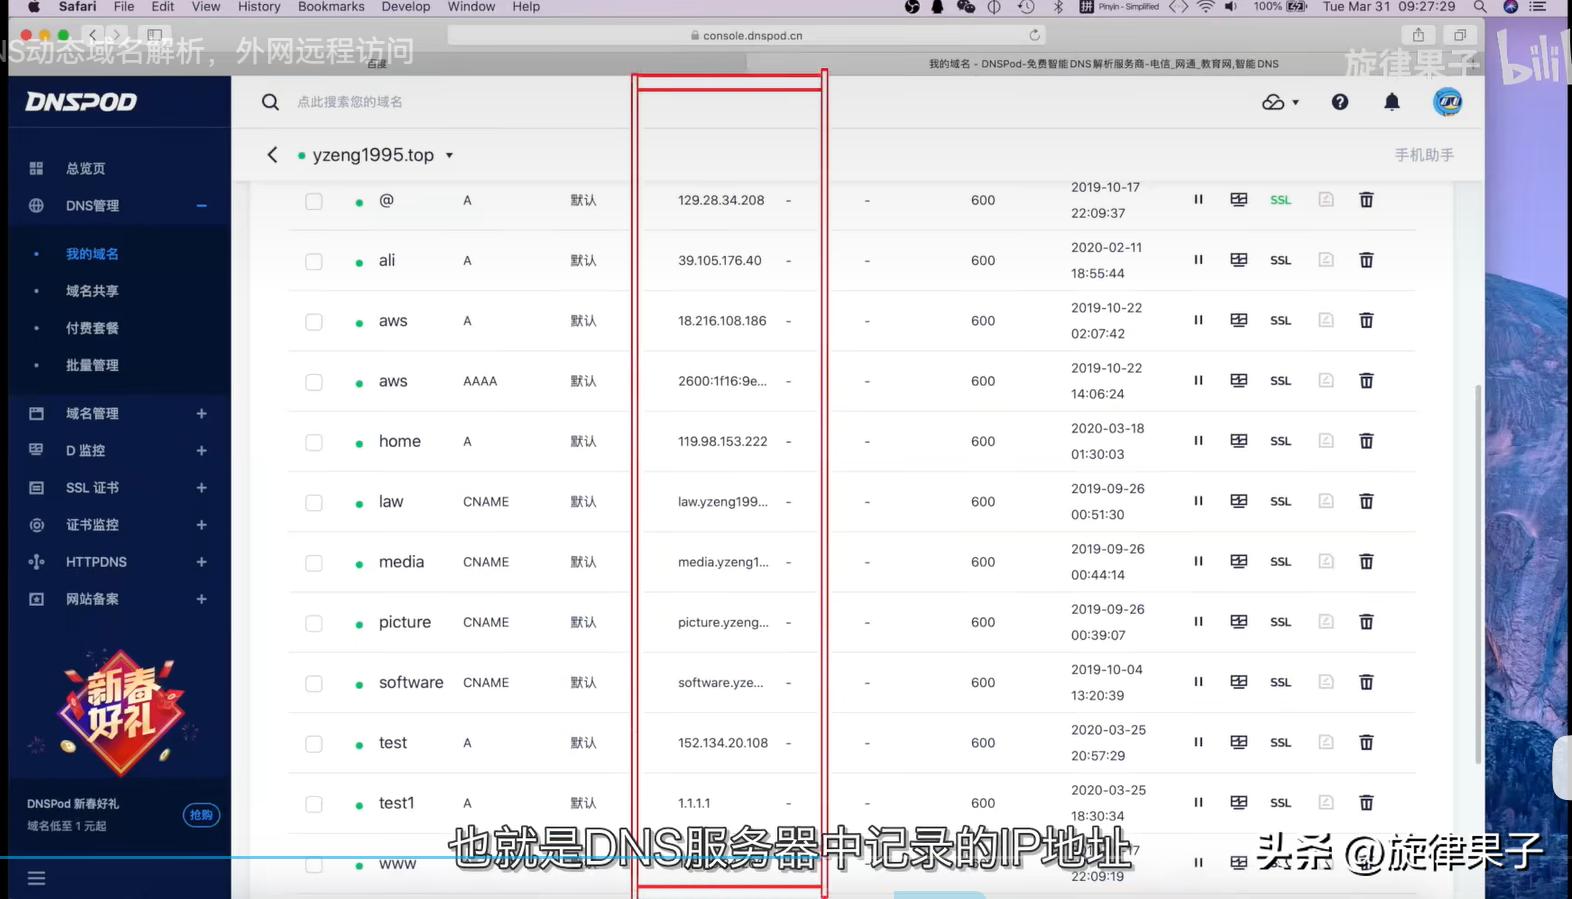
Task: Open the cloud icon dropdown in header
Action: pos(1280,102)
